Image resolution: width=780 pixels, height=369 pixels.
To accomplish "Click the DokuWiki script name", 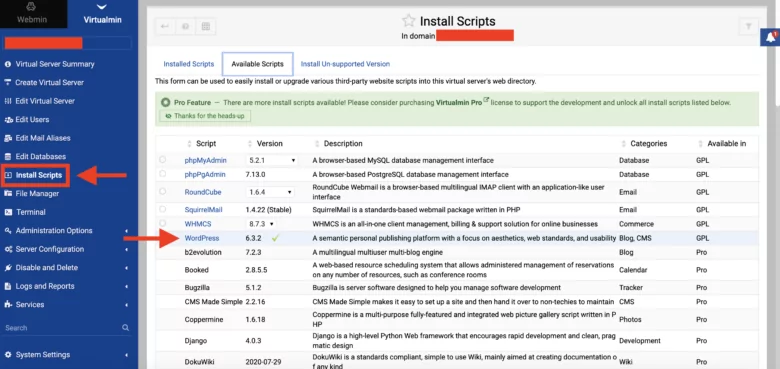I will coord(199,362).
